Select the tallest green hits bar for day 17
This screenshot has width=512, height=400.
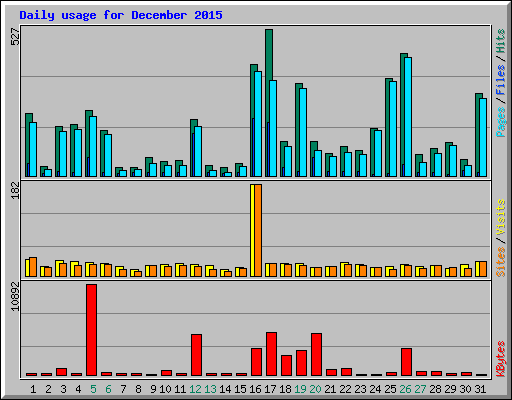tap(269, 55)
